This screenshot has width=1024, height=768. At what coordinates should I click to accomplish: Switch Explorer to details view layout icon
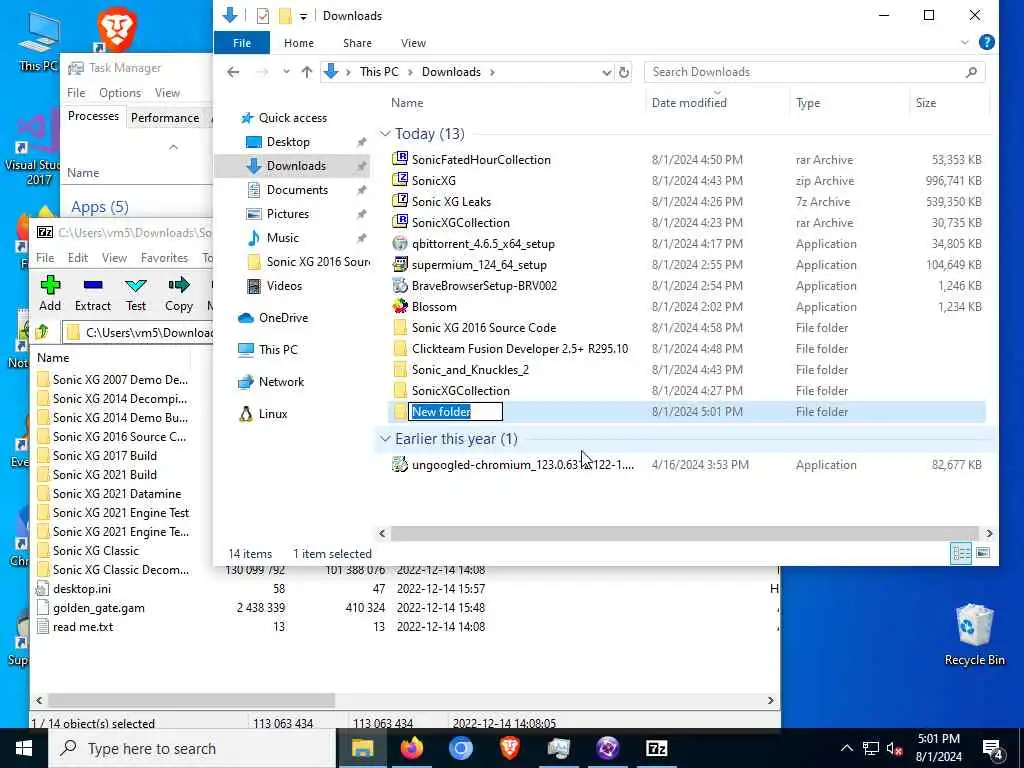(x=961, y=554)
